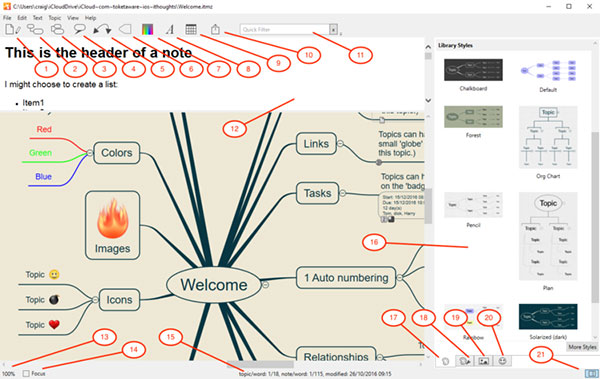Open the Topic menu
The image size is (600, 379).
[x=55, y=18]
